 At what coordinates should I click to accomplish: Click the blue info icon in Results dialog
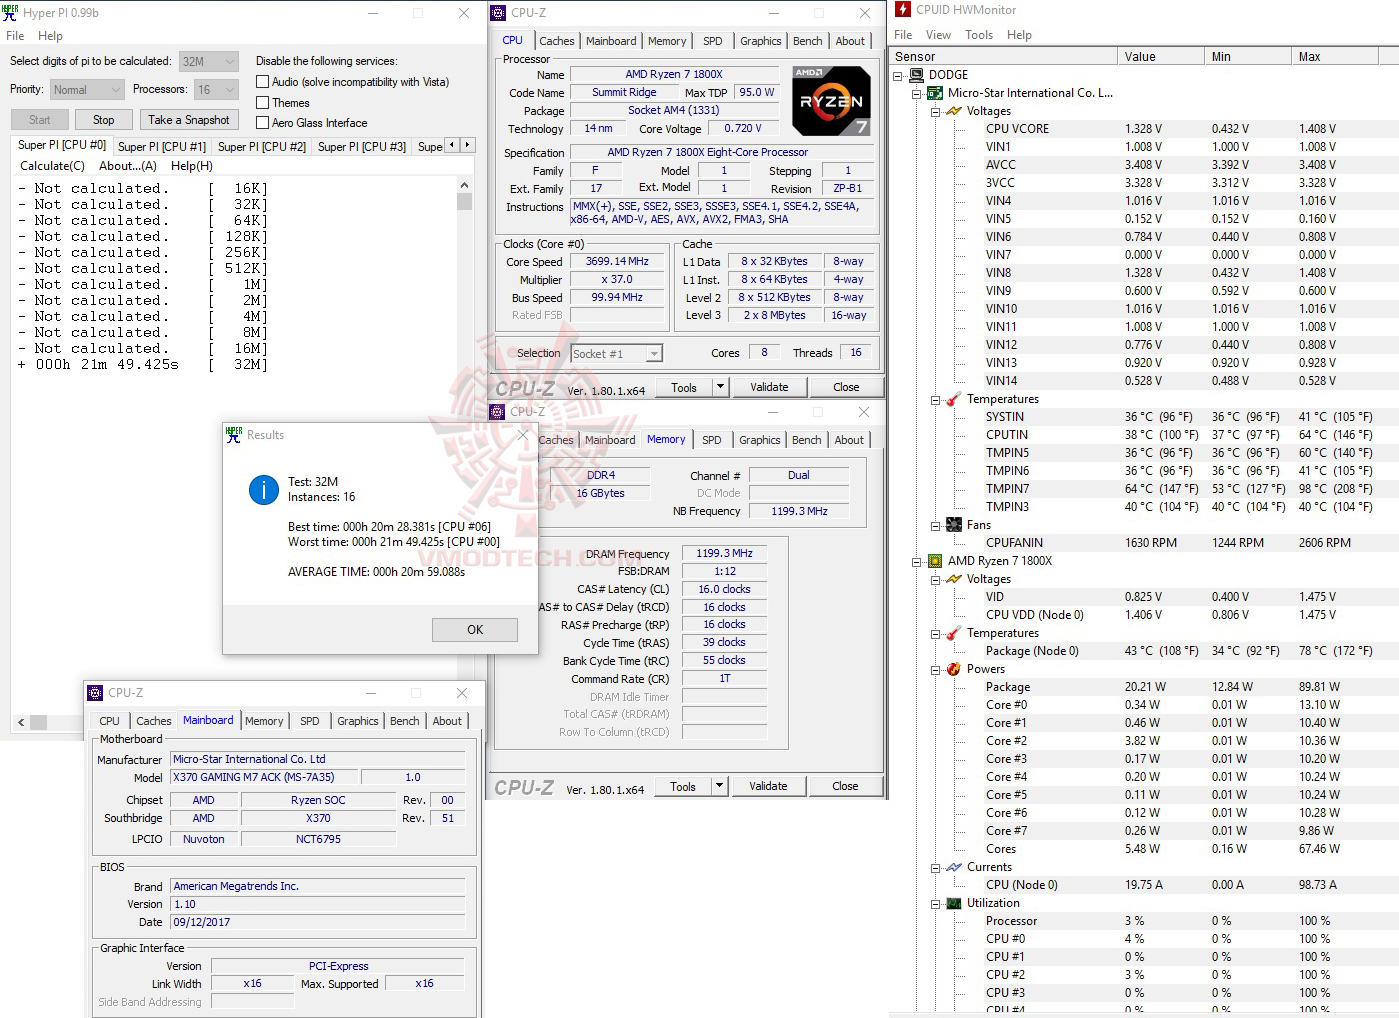tap(263, 489)
